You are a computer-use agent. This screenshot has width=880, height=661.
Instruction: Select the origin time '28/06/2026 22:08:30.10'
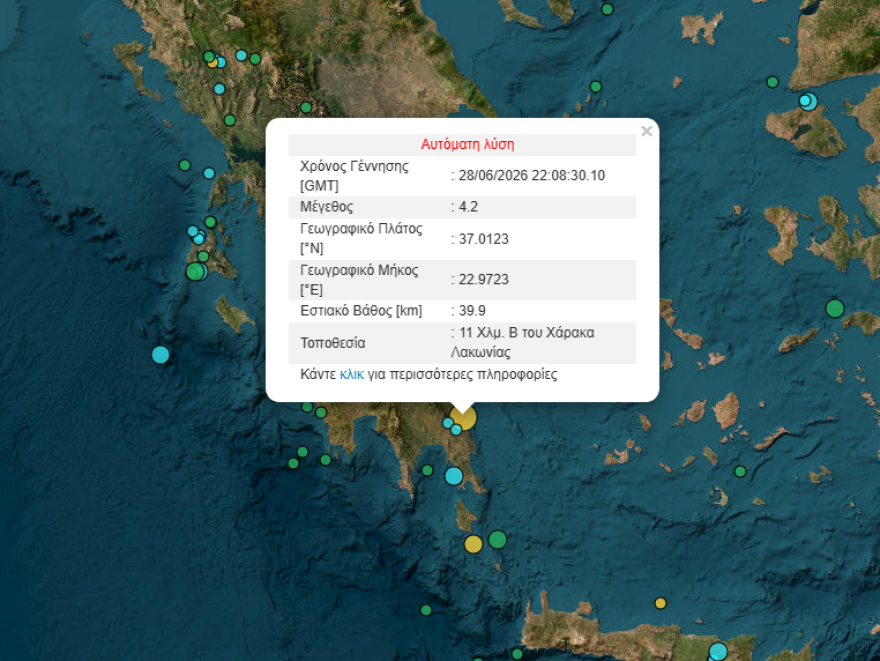531,176
